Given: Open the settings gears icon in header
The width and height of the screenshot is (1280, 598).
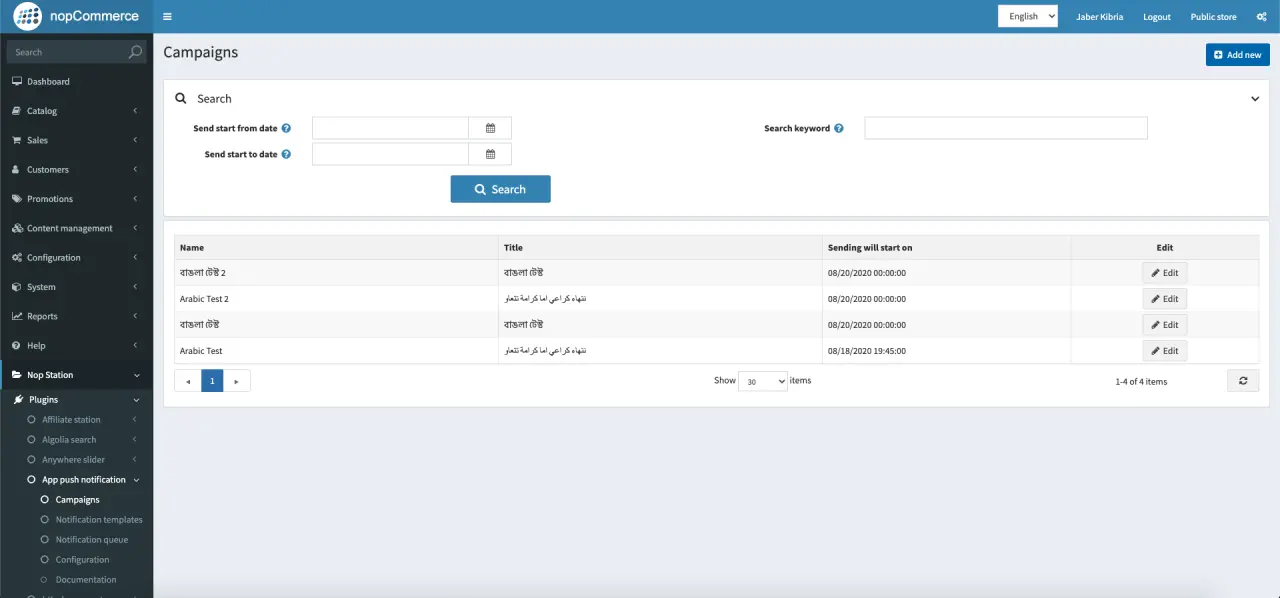Looking at the screenshot, I should [x=1262, y=17].
